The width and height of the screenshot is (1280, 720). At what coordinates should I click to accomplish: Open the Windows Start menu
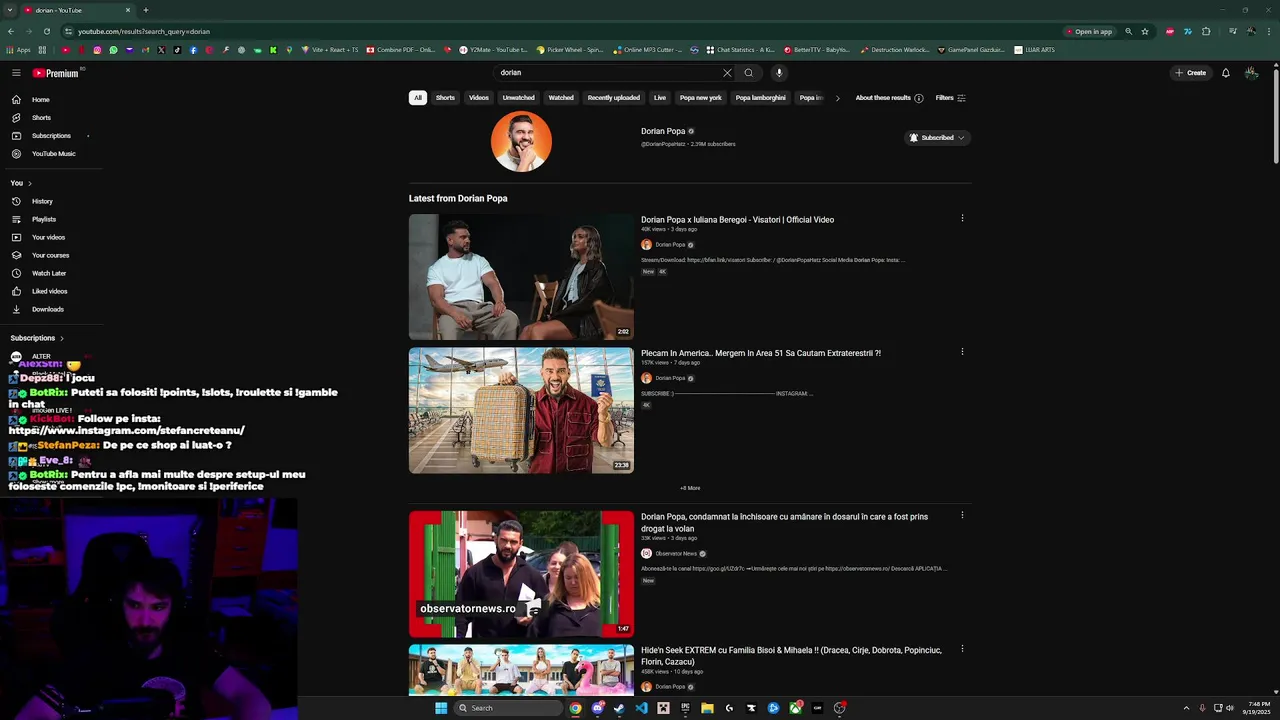441,708
